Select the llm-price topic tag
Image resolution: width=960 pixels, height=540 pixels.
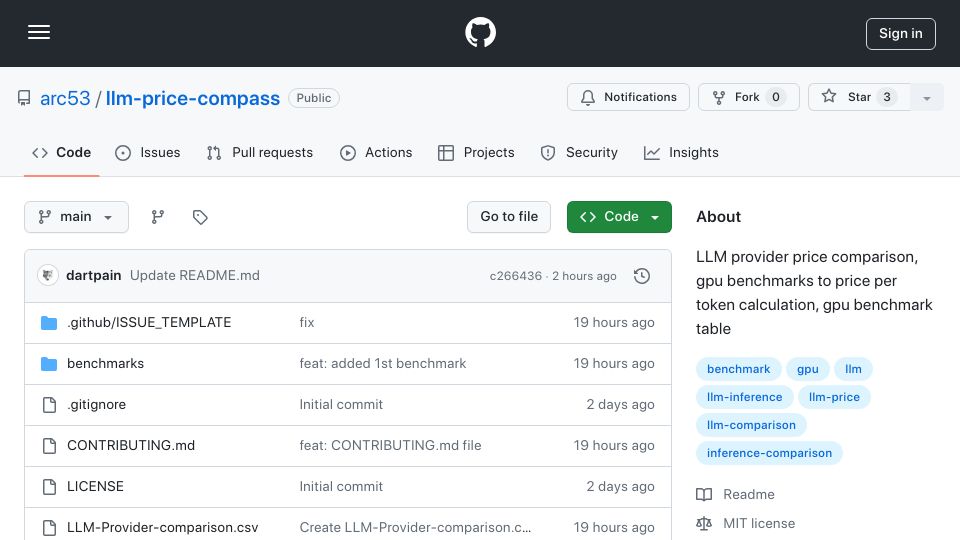tap(834, 397)
